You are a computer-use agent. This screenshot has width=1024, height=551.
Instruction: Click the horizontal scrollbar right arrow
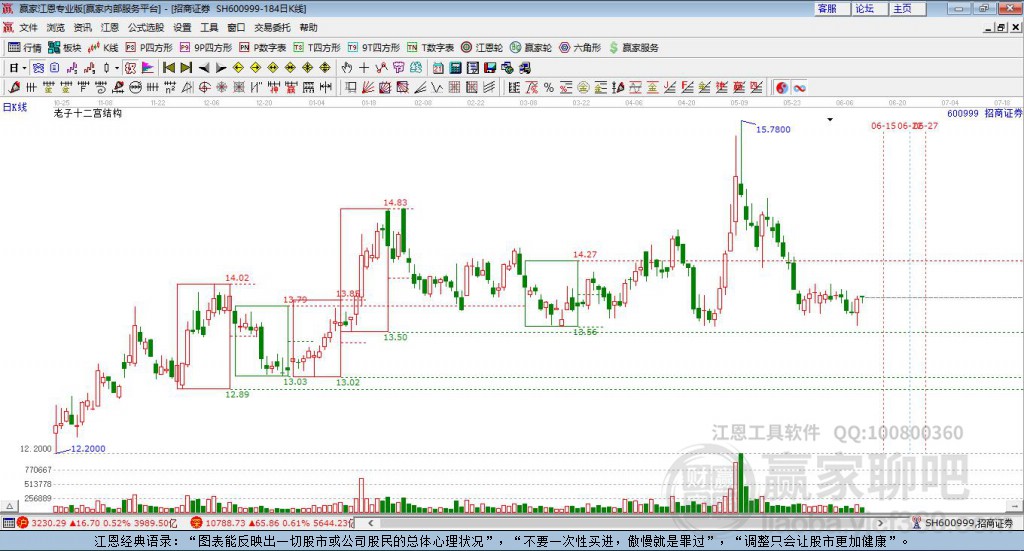point(880,523)
